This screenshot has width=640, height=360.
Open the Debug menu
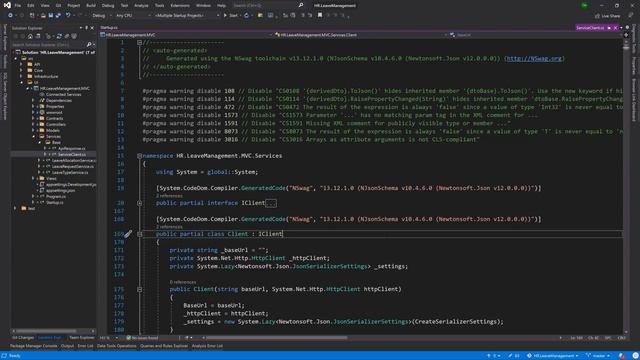click(108, 5)
